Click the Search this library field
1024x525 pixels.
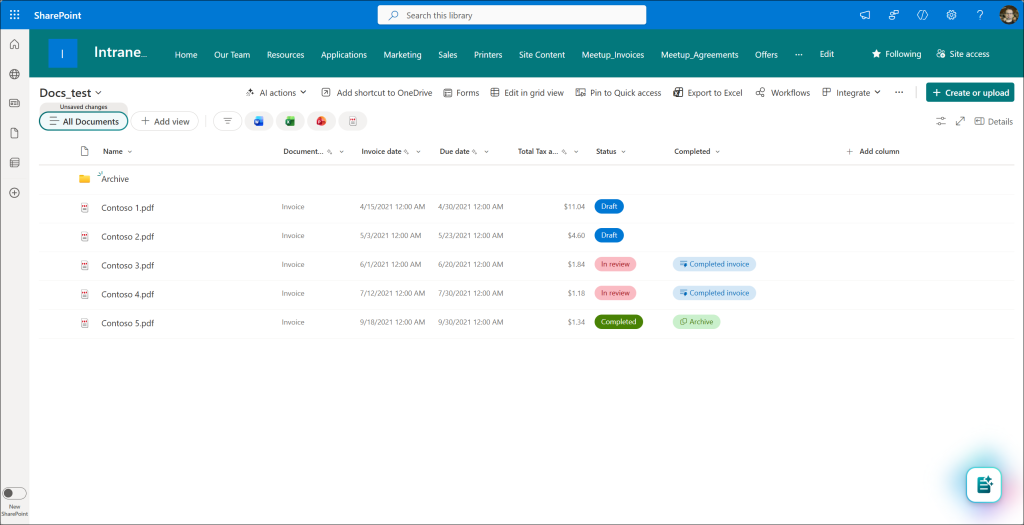511,15
